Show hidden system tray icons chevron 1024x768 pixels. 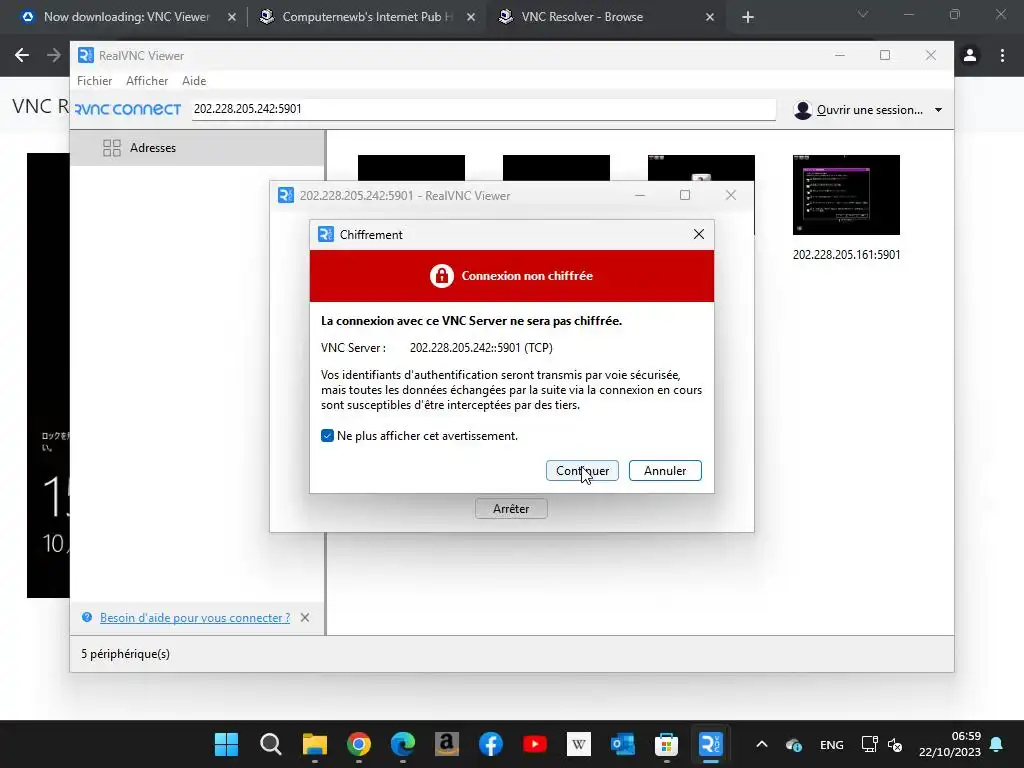pyautogui.click(x=761, y=744)
